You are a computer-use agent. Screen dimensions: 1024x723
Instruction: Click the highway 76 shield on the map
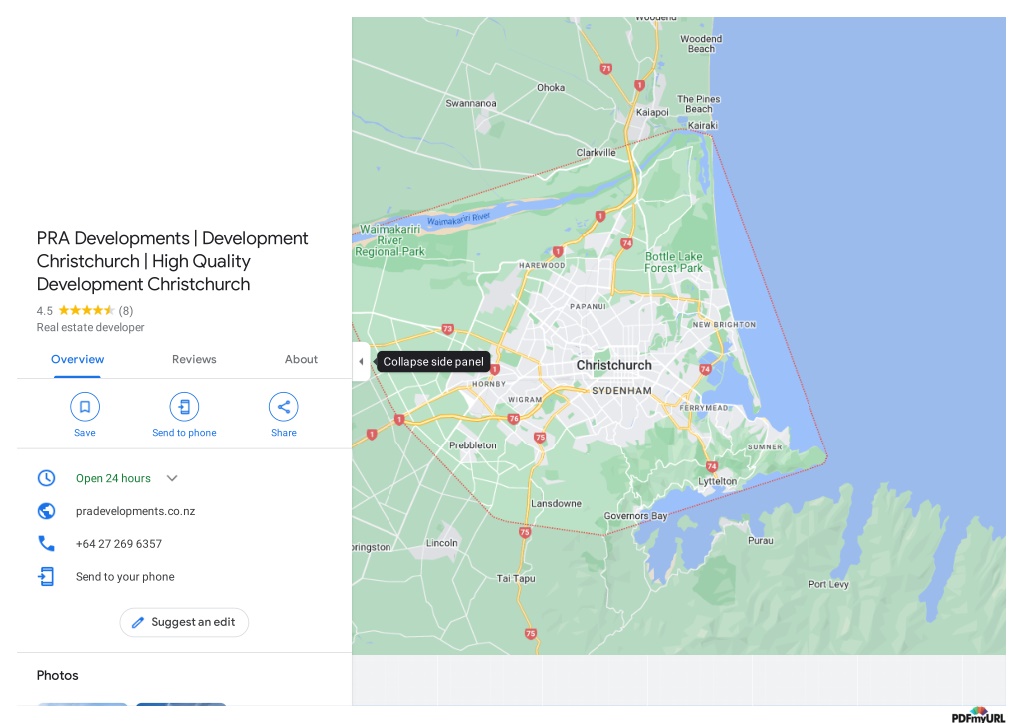pos(514,419)
